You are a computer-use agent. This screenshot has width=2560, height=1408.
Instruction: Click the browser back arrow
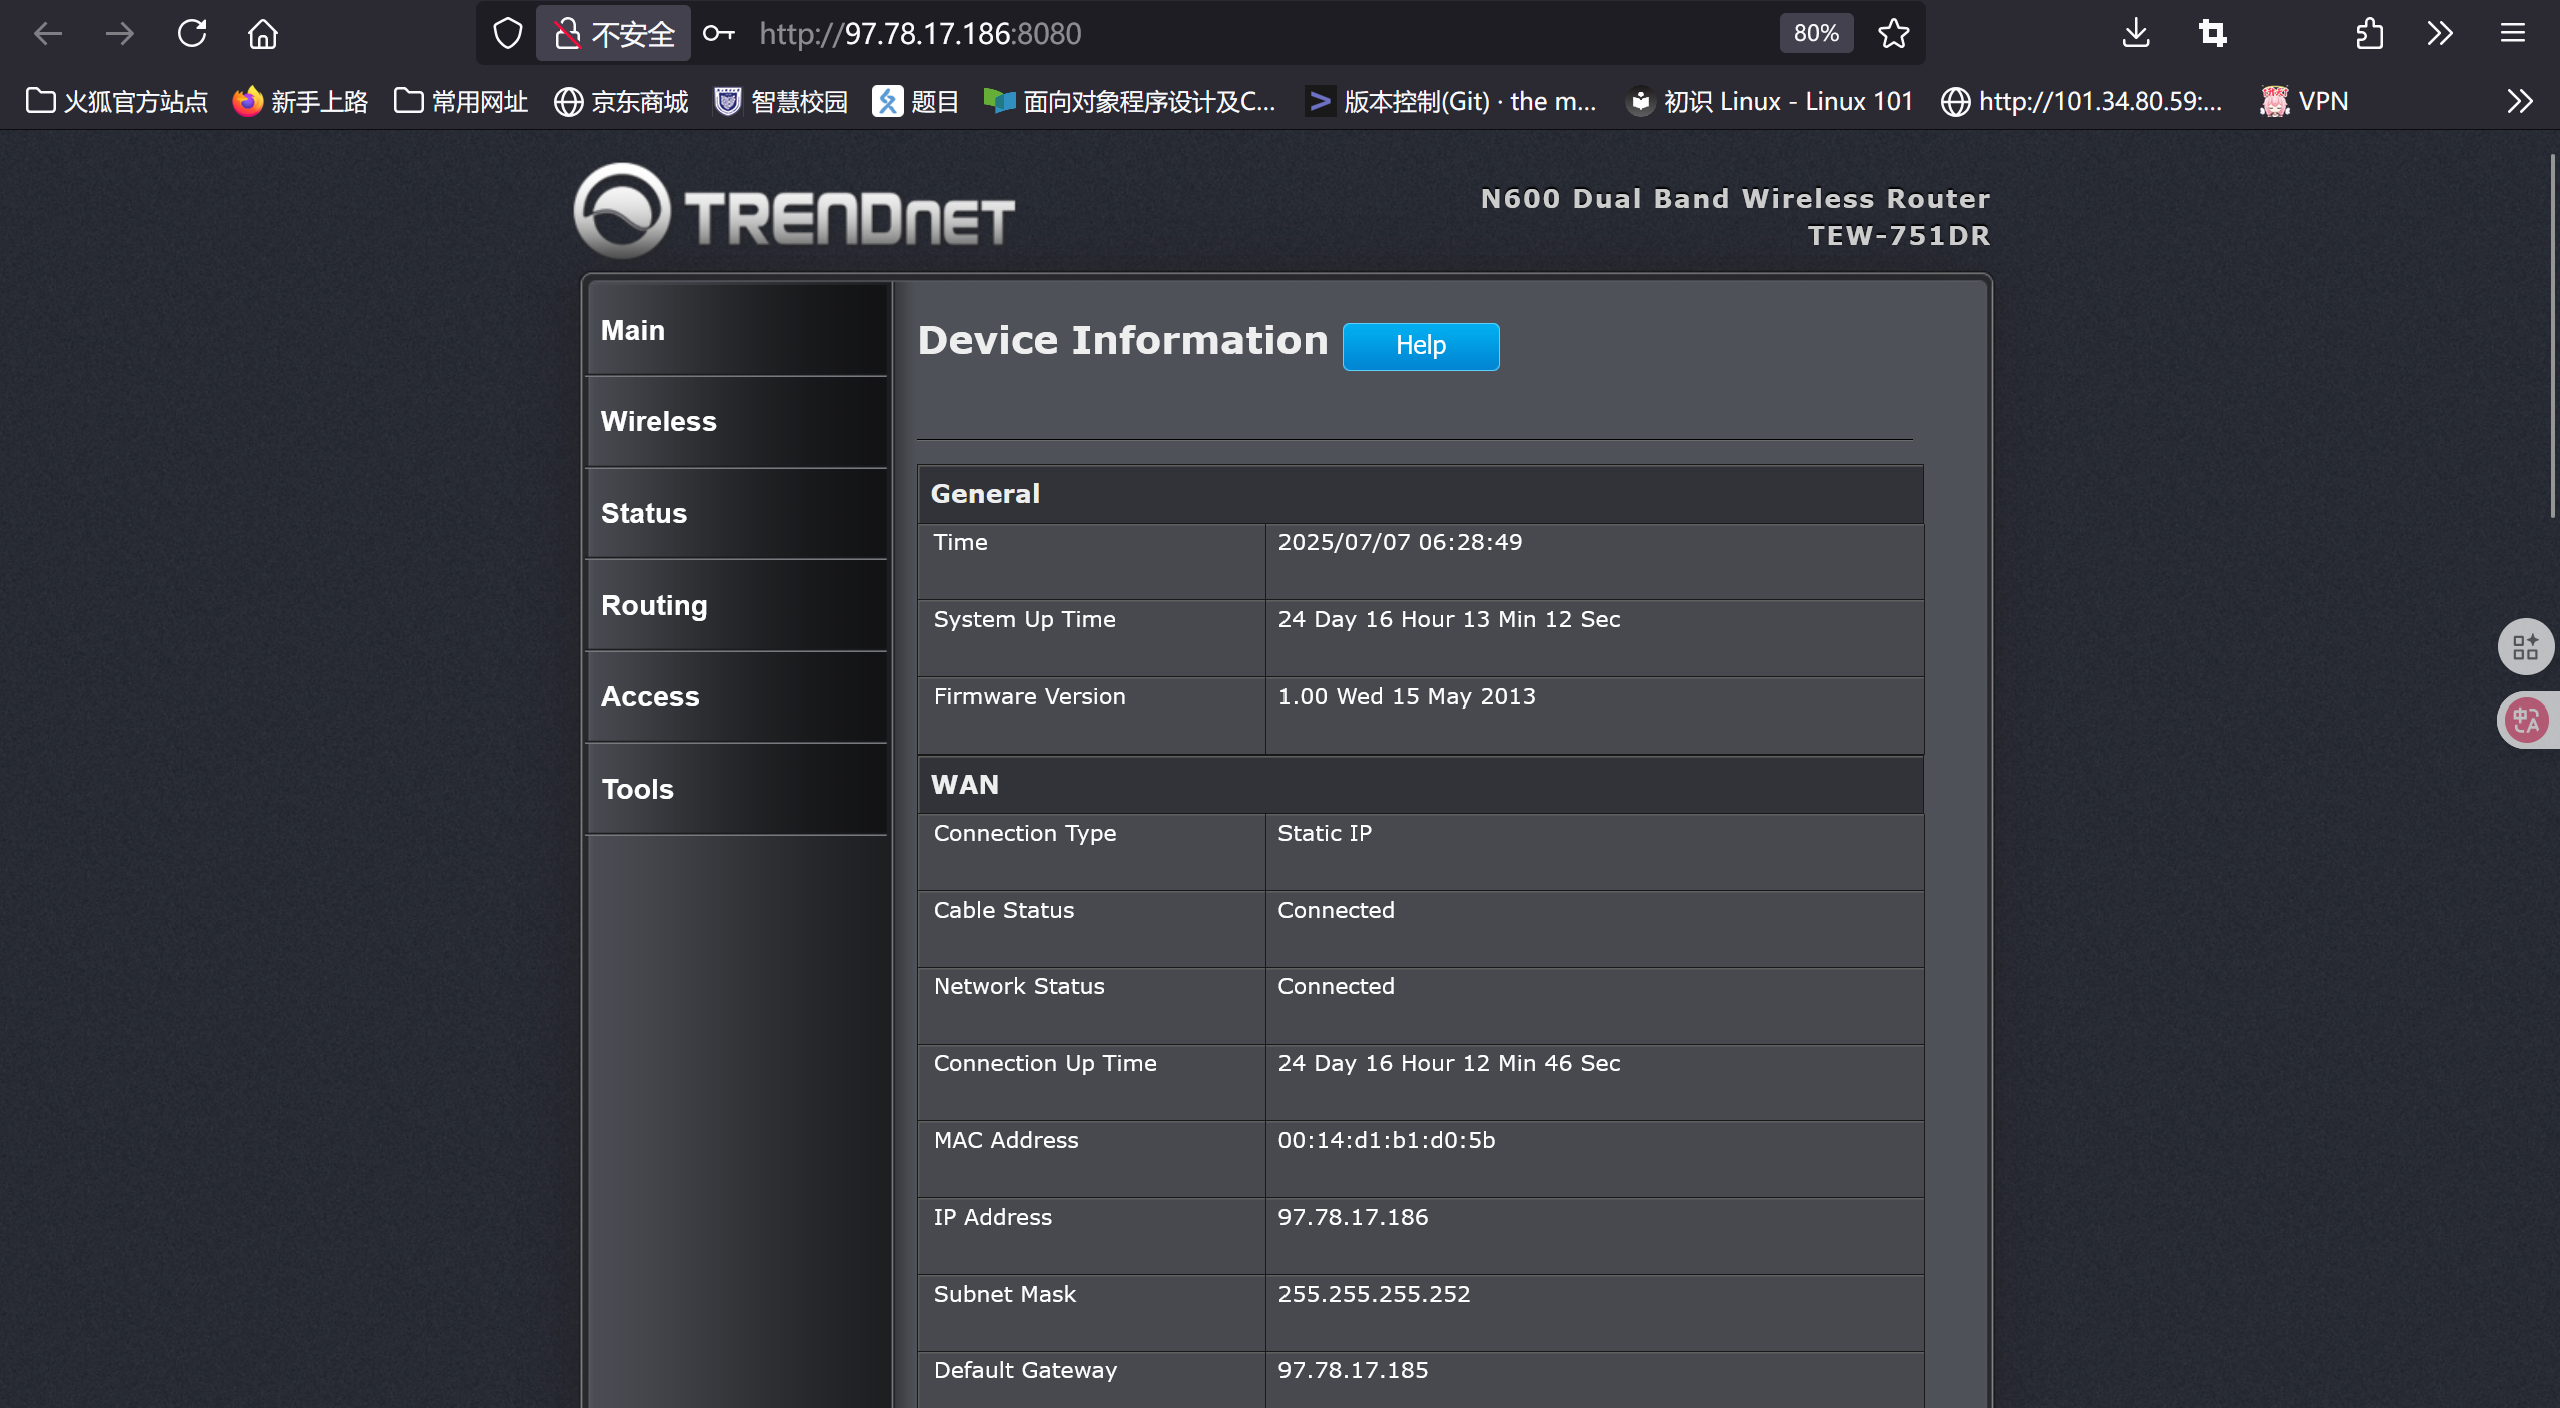[x=47, y=34]
